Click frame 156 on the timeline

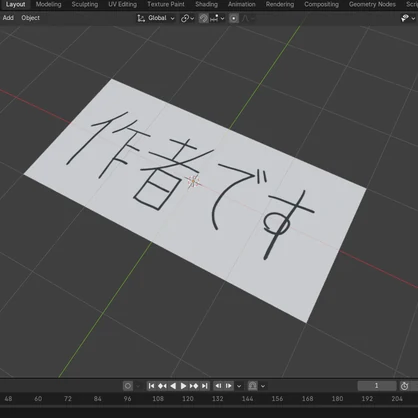[x=277, y=399]
